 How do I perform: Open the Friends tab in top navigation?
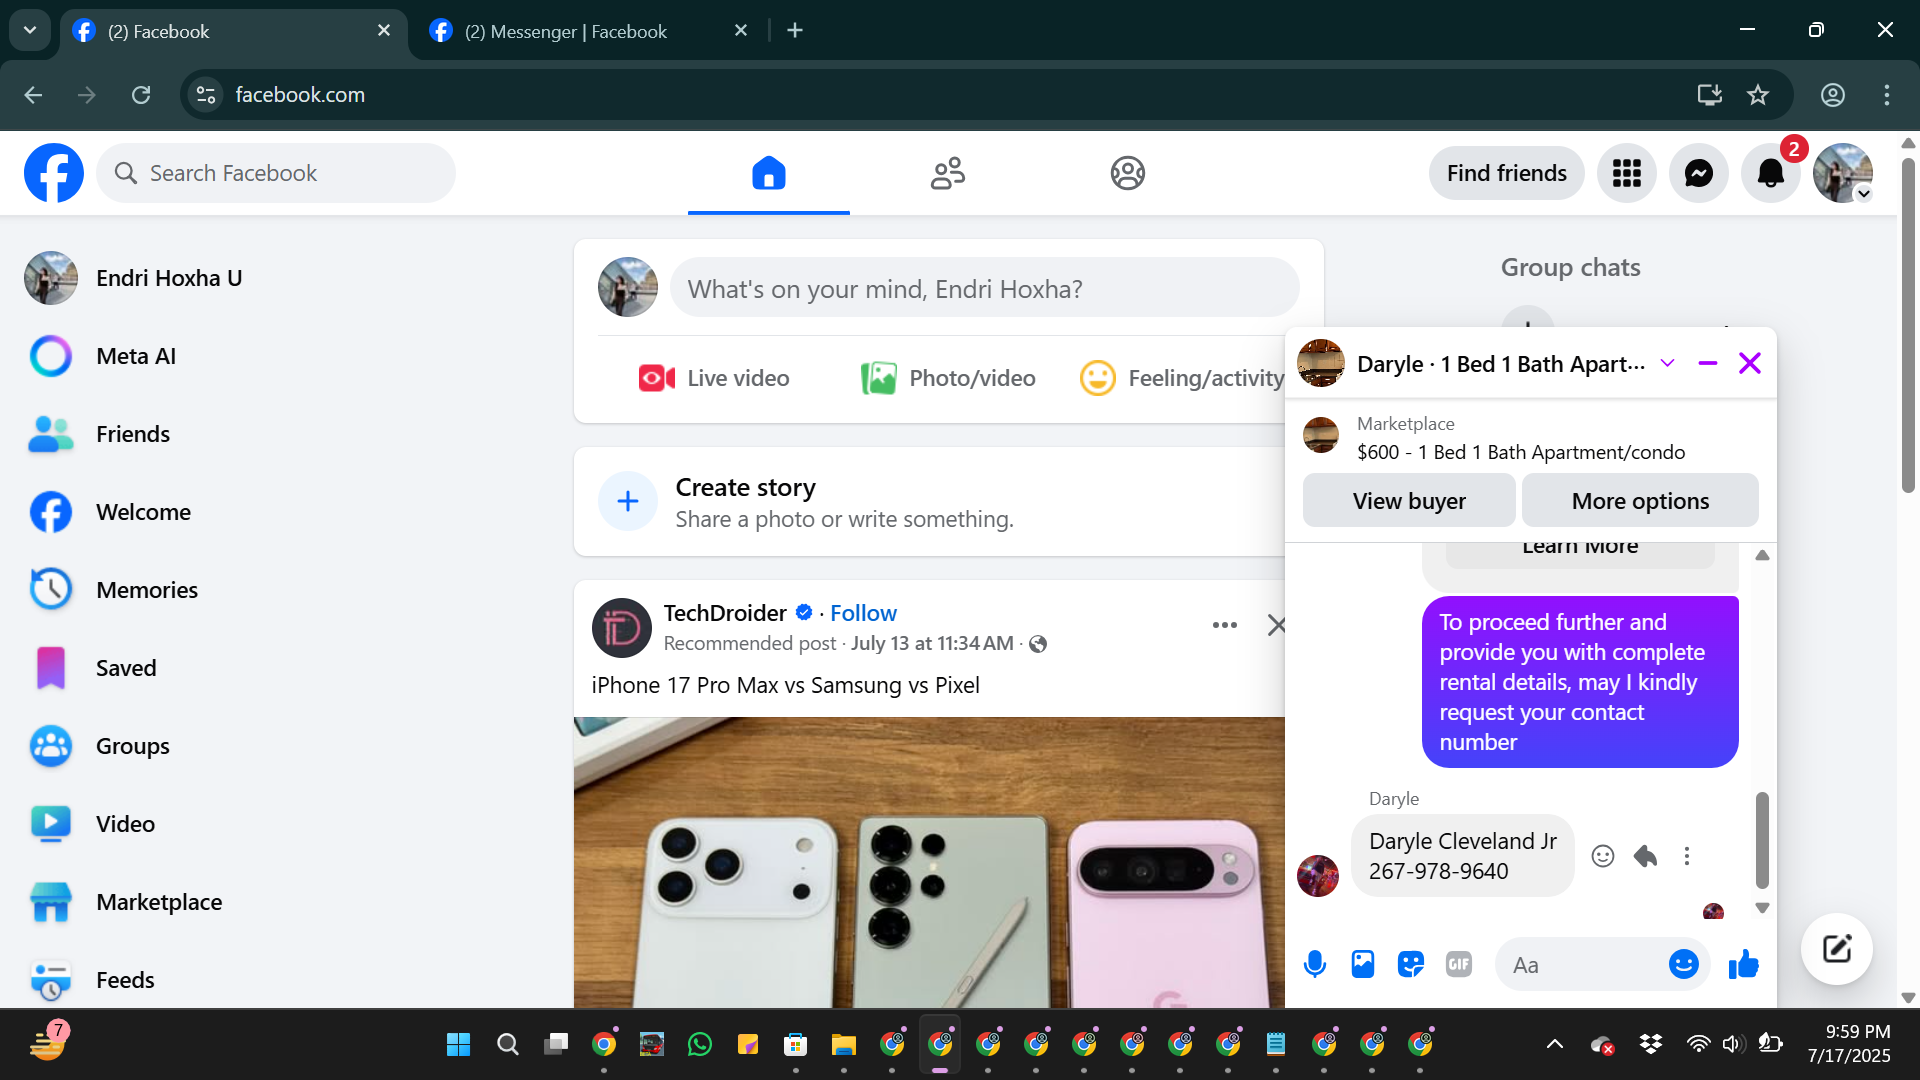948,173
